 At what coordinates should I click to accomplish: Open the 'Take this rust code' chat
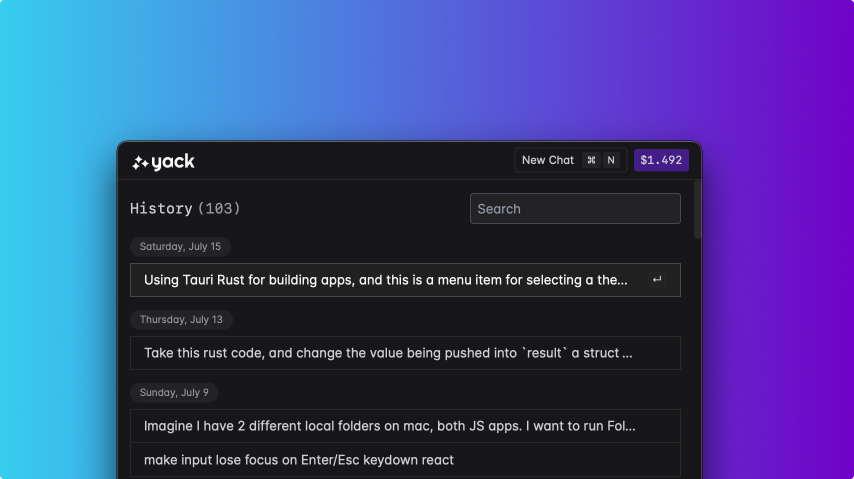click(x=405, y=353)
